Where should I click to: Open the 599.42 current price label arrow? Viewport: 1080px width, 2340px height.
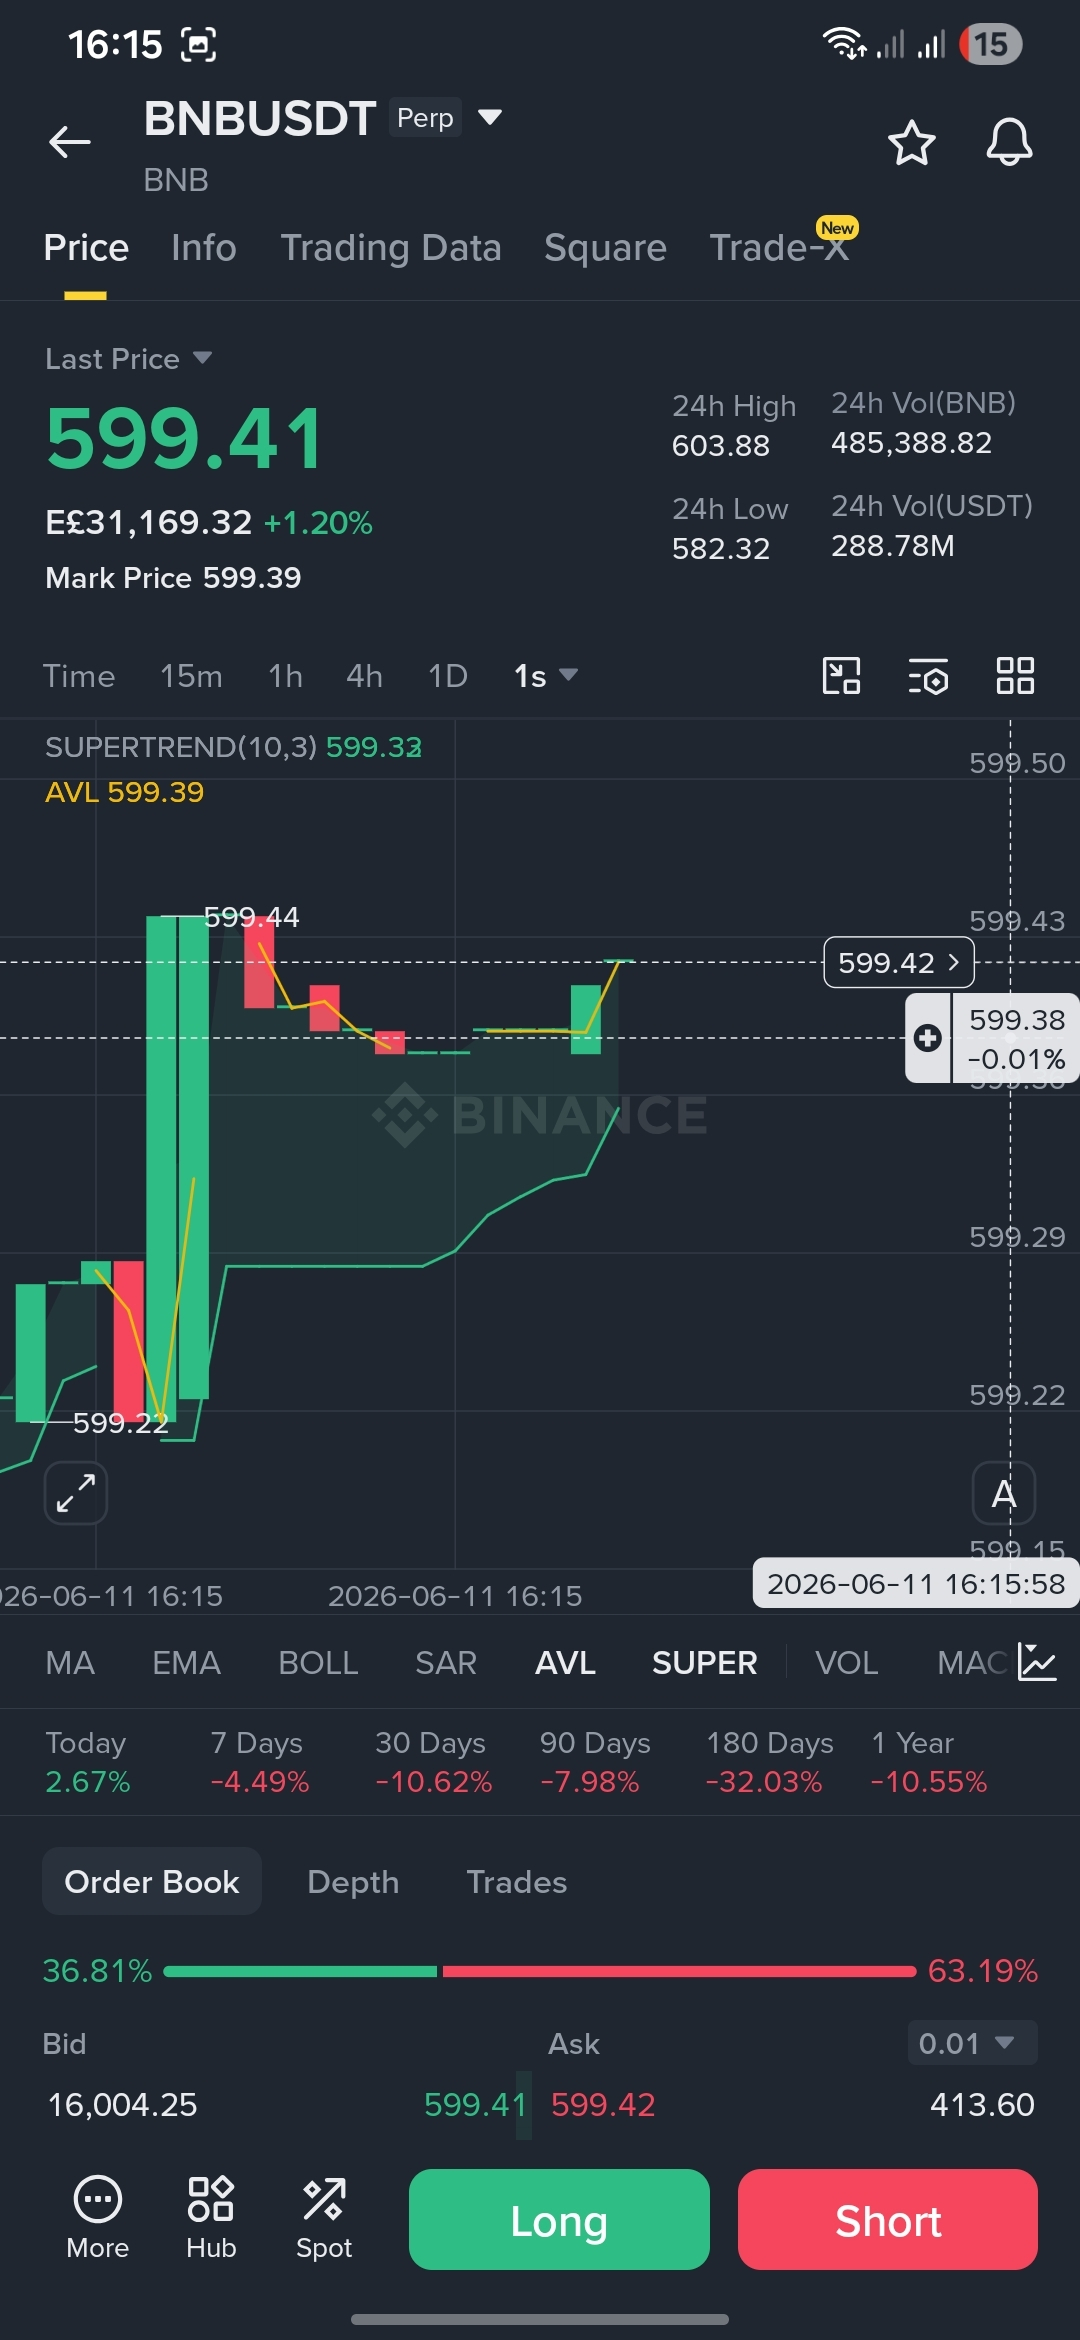point(899,963)
